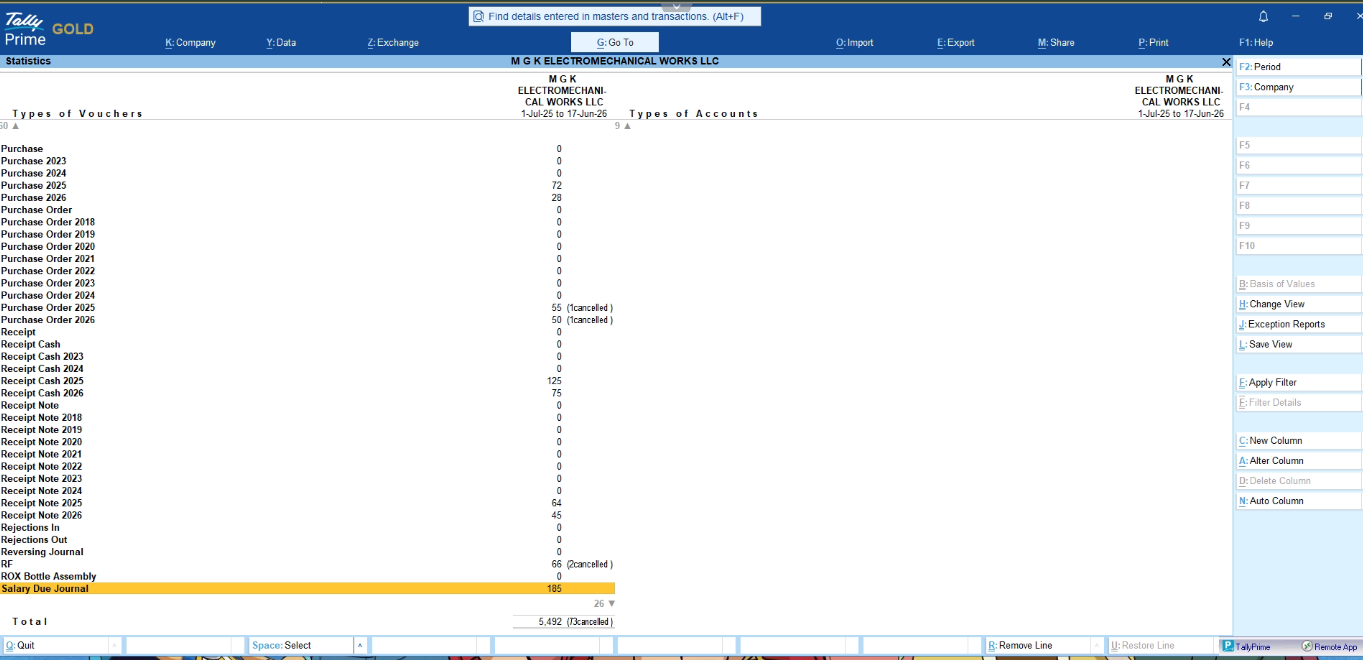Open J: Exception Reports
Screen dimensions: 1363x660
tap(1298, 324)
